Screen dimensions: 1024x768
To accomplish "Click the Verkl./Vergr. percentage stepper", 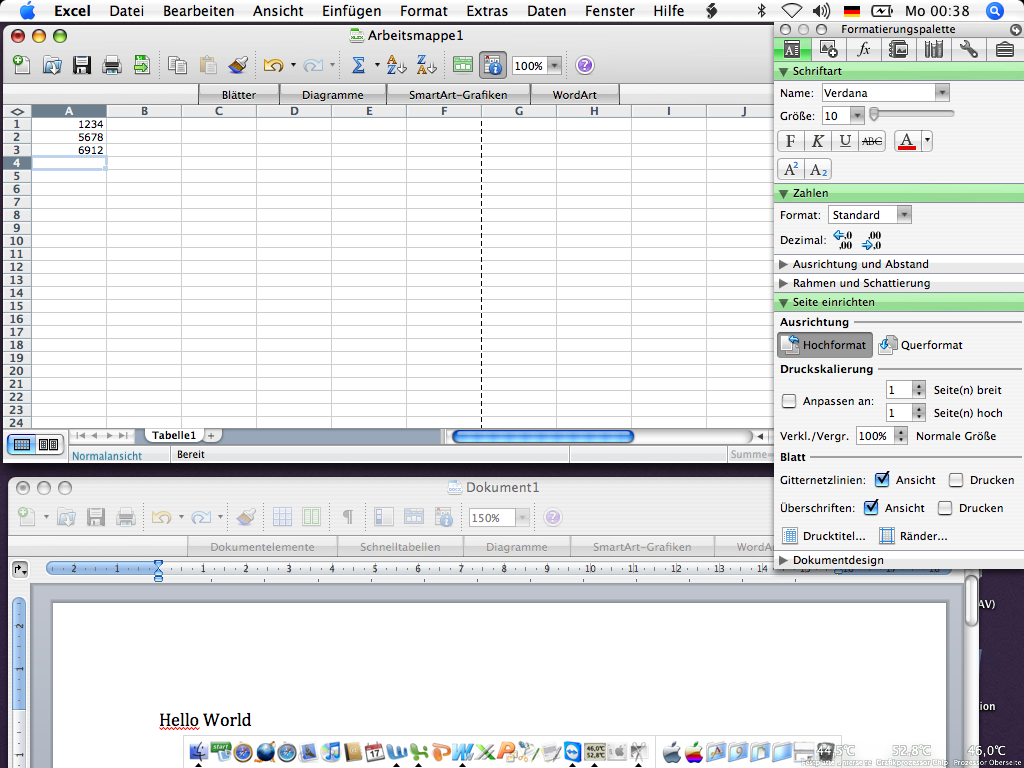I will pos(901,436).
